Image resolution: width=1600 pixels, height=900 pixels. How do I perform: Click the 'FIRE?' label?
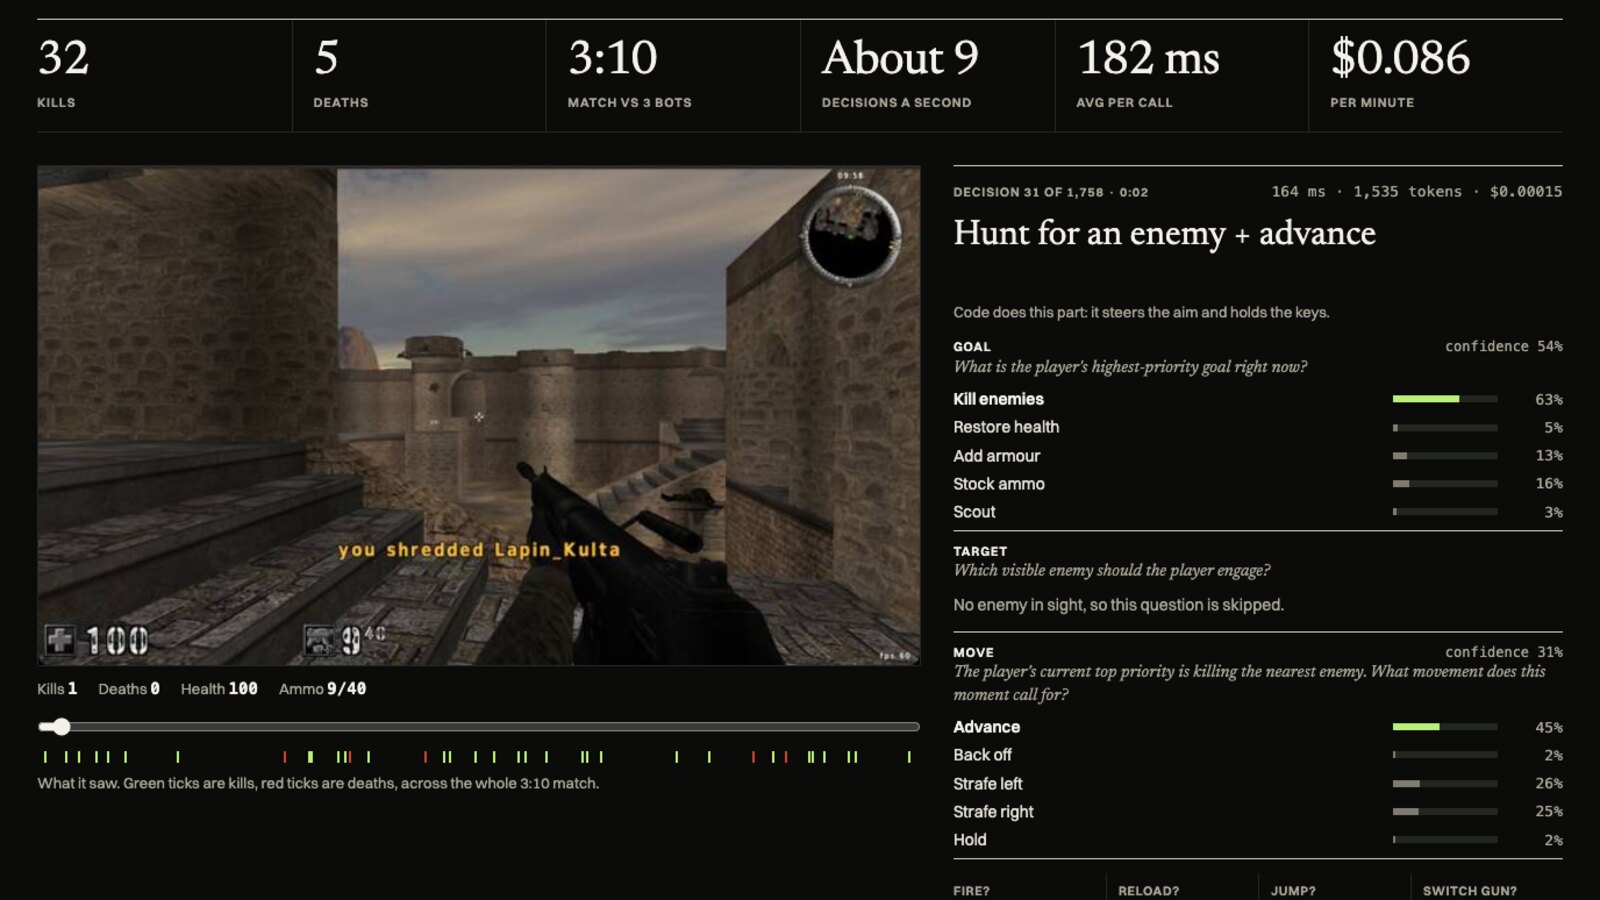pos(971,891)
